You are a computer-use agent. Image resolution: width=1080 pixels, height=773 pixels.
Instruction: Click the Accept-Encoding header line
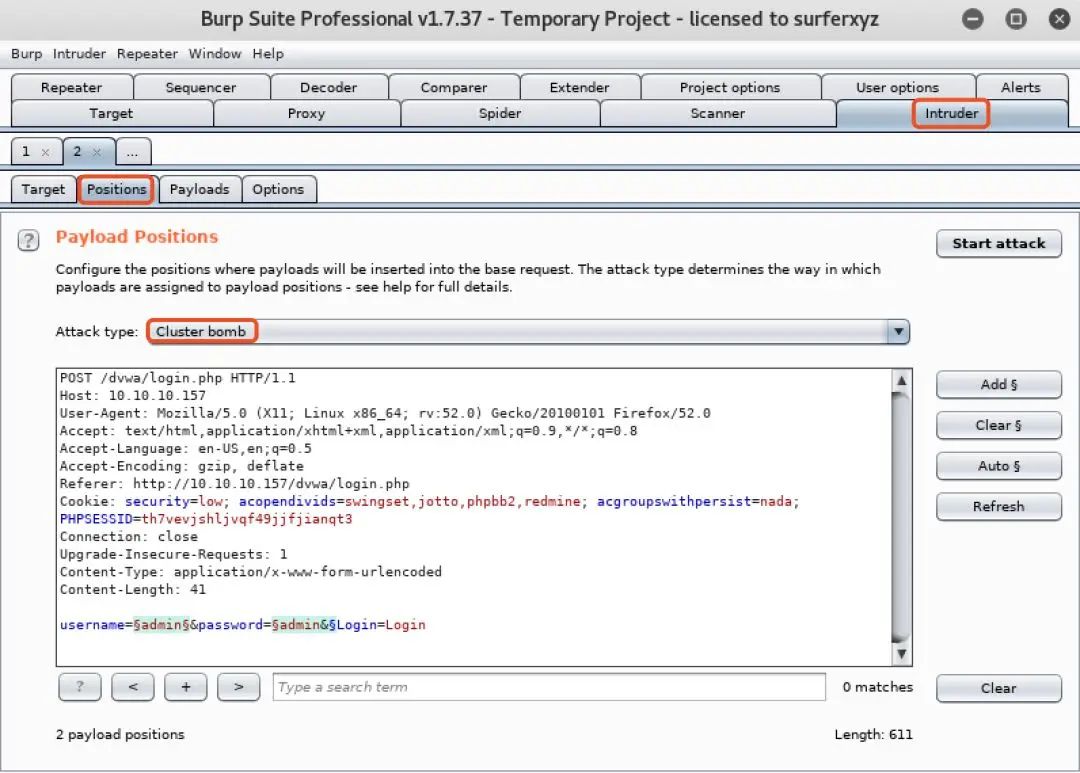tap(182, 466)
